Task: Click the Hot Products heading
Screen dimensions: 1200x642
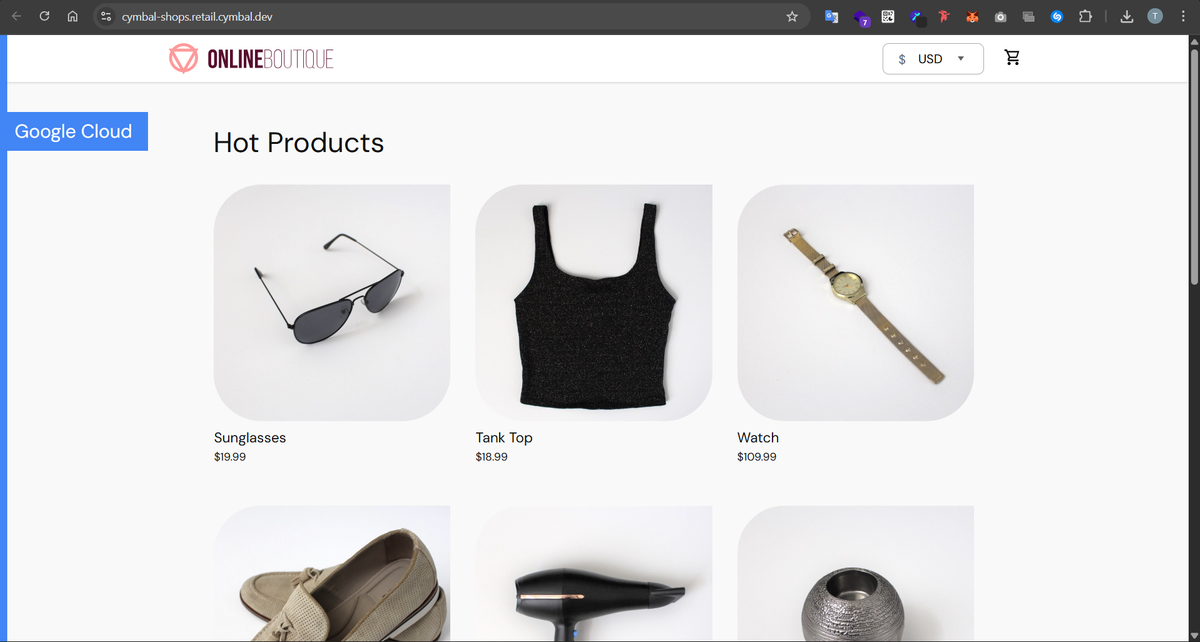Action: (x=299, y=143)
